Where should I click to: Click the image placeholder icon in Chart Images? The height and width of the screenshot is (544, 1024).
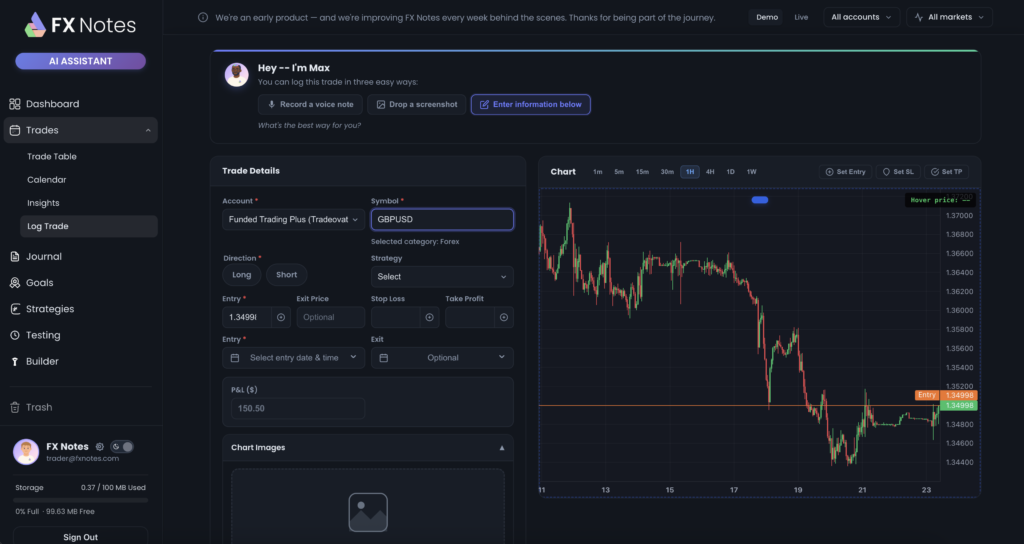pos(367,512)
